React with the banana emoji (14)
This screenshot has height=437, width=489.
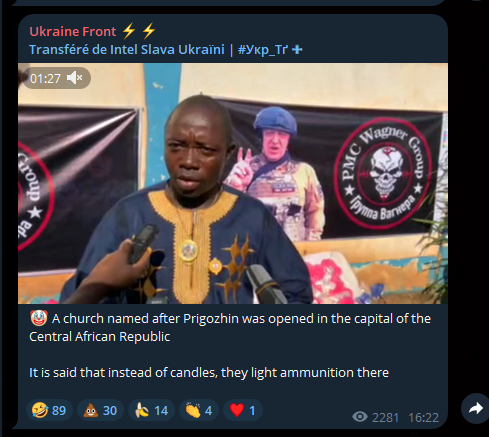[x=151, y=410]
